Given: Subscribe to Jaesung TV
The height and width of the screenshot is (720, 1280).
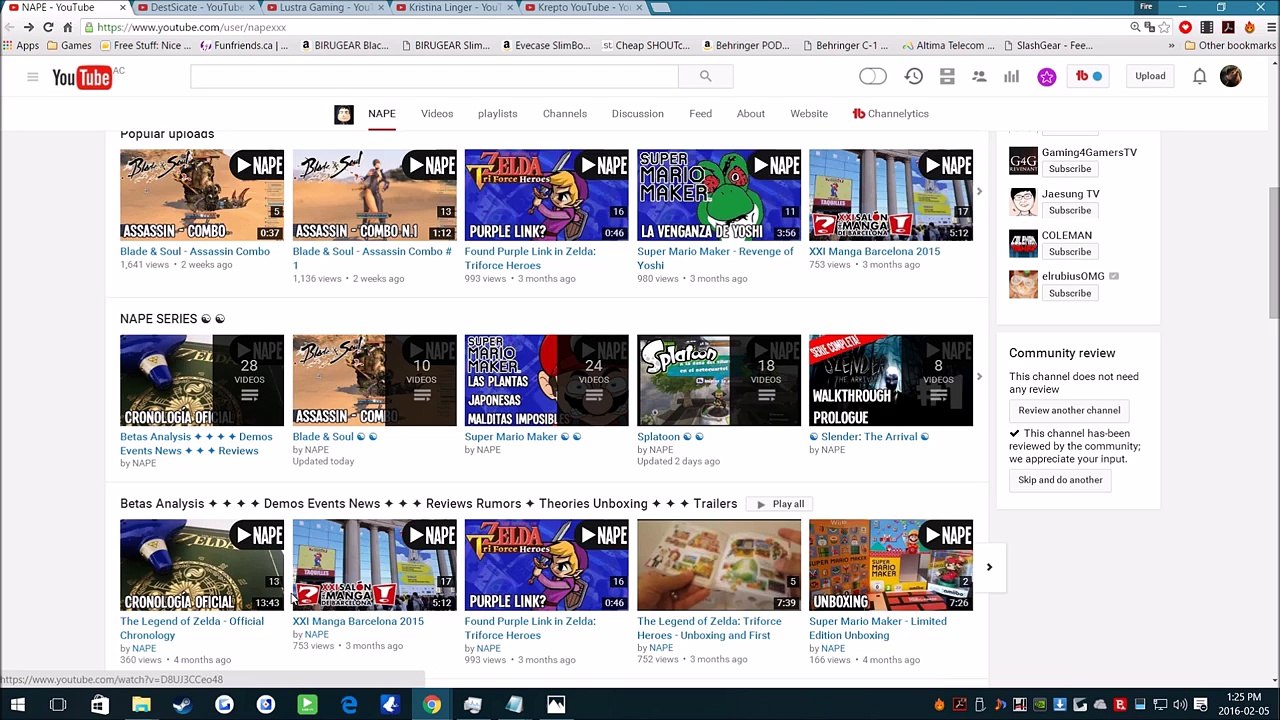Looking at the screenshot, I should point(1070,210).
